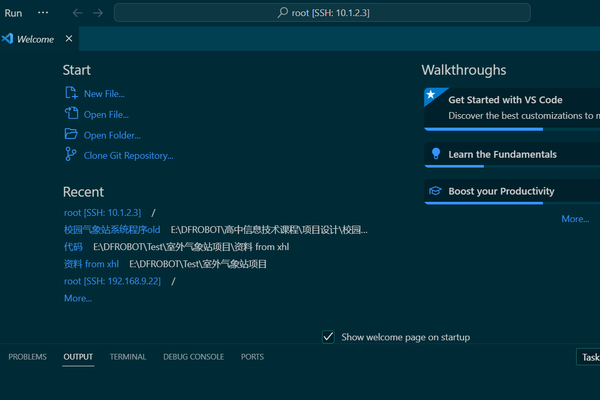Click the Open File... link

(x=106, y=114)
